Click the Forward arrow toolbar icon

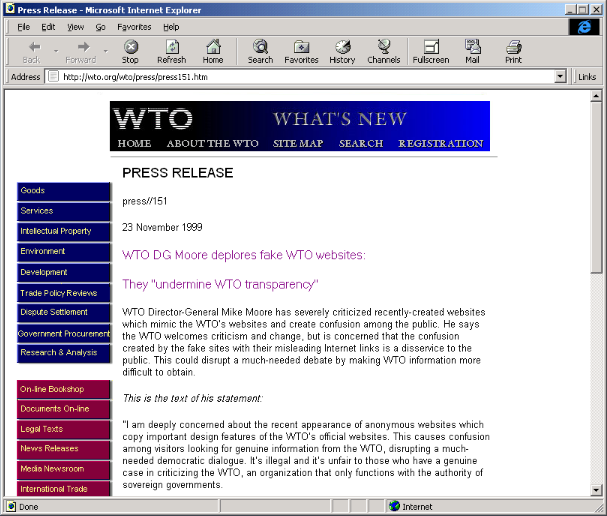(x=83, y=47)
